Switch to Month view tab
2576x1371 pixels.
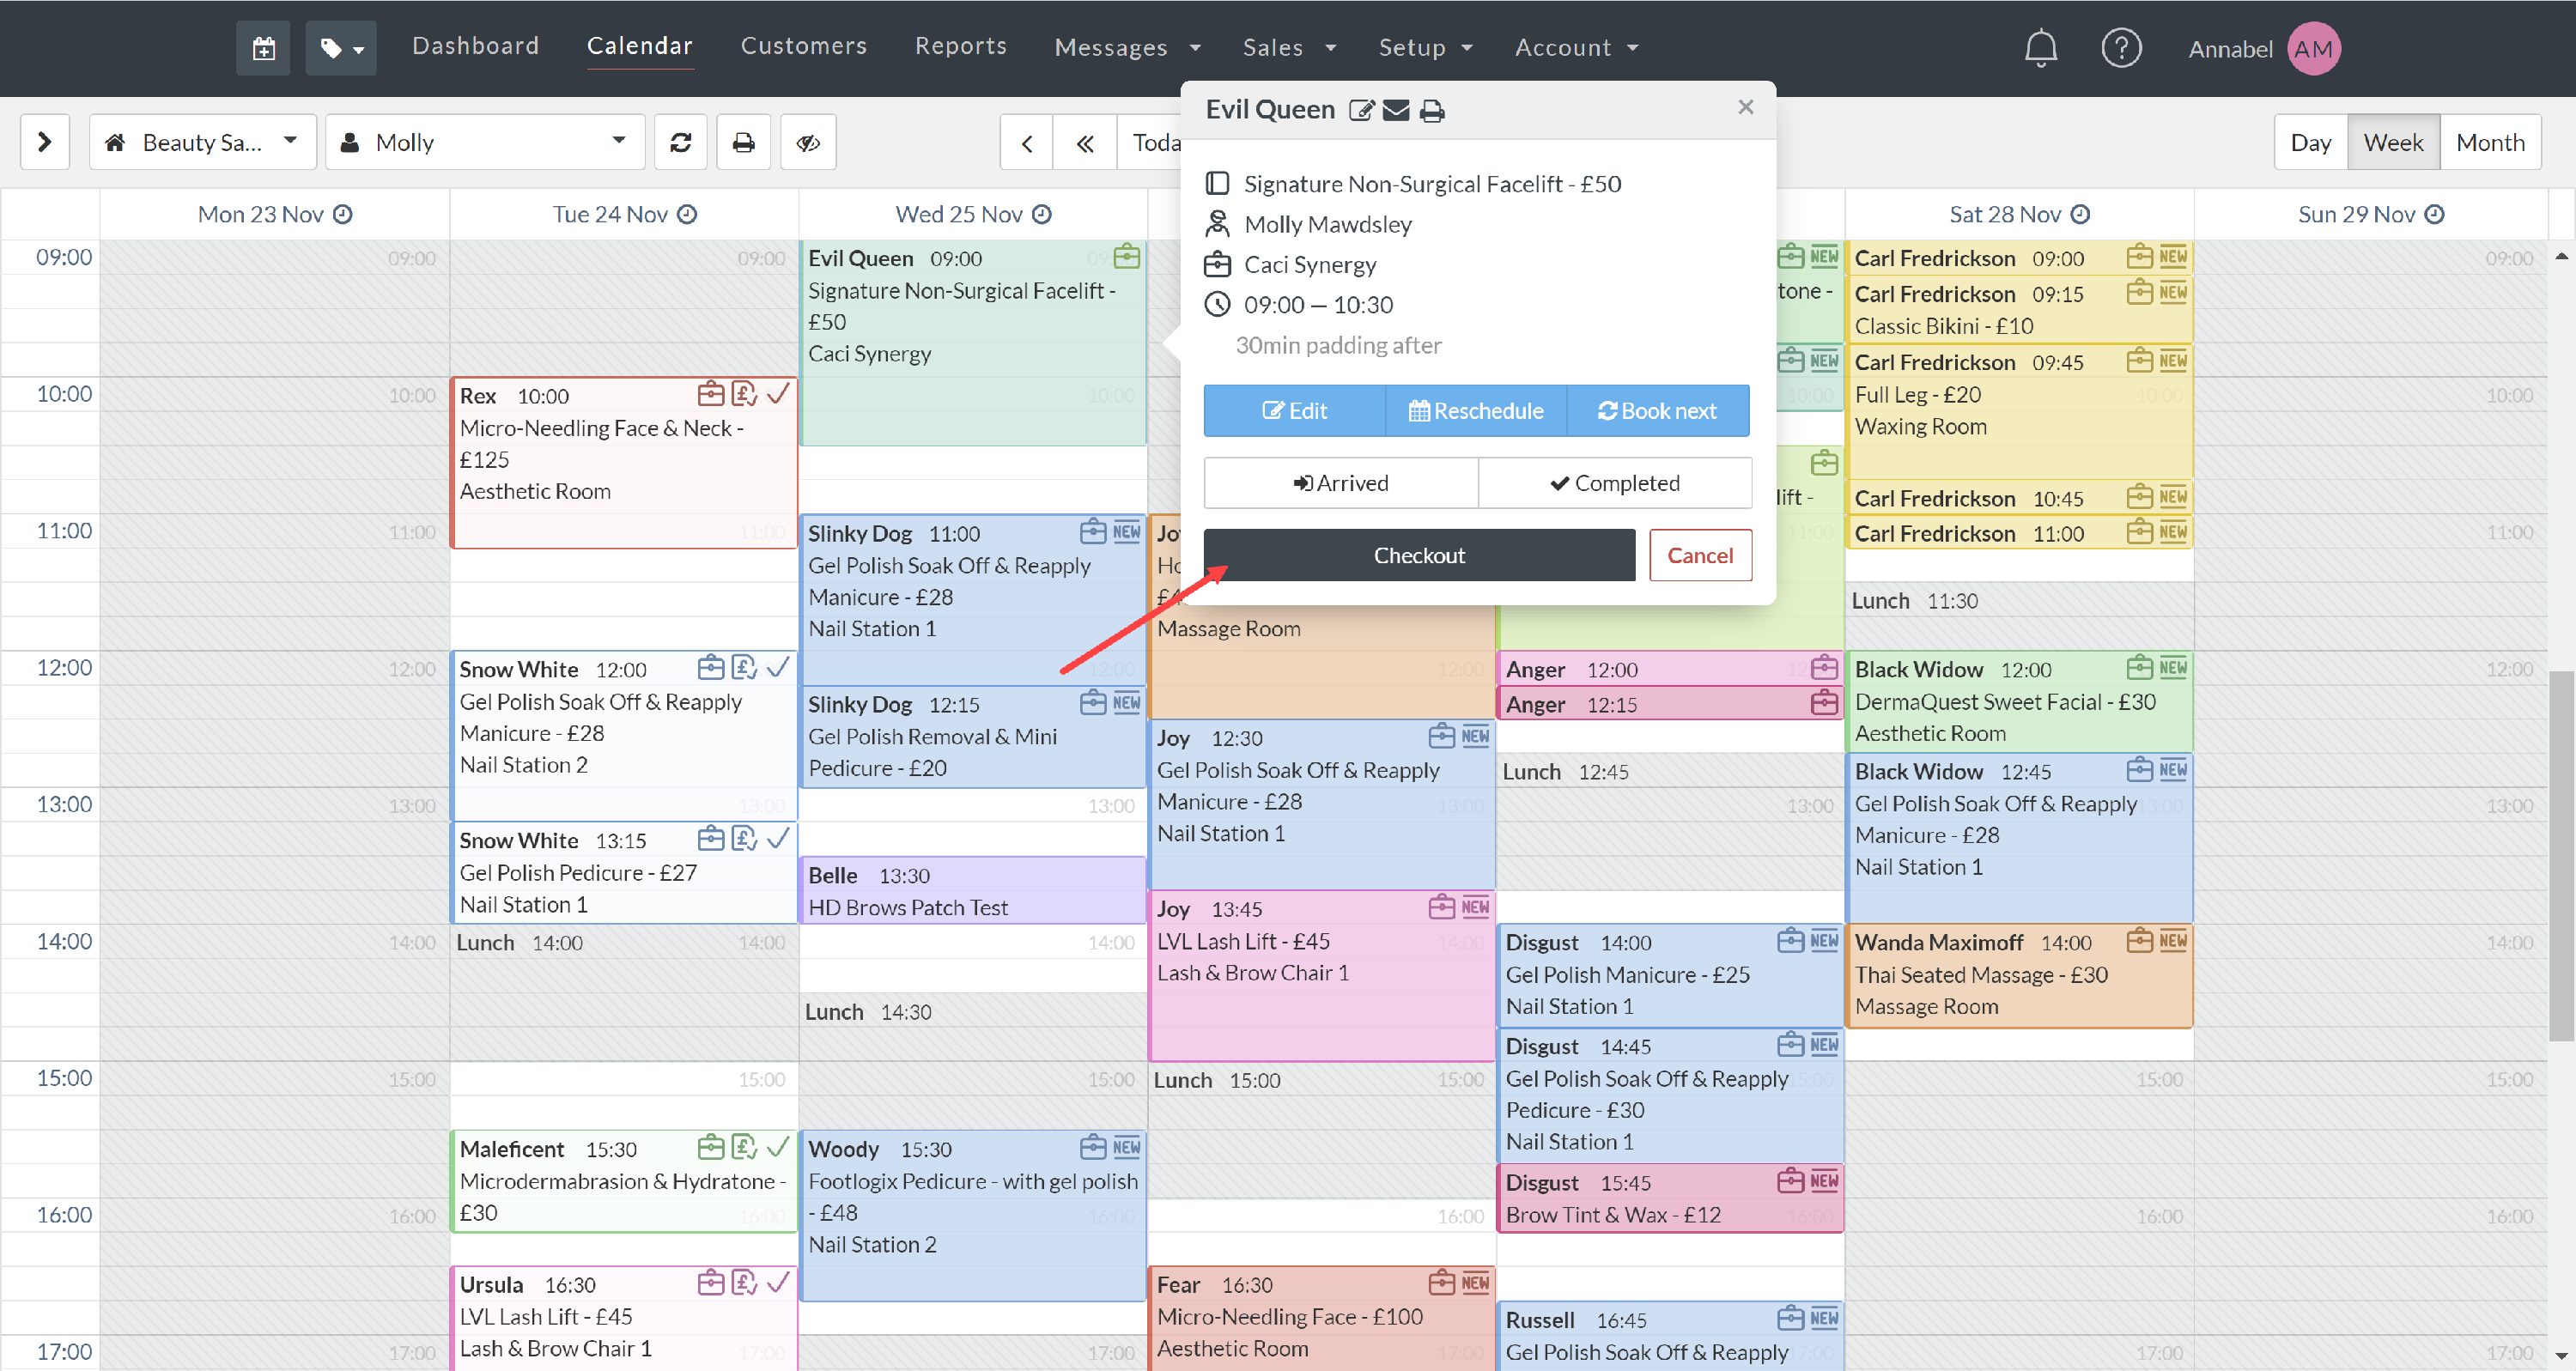[x=2490, y=143]
